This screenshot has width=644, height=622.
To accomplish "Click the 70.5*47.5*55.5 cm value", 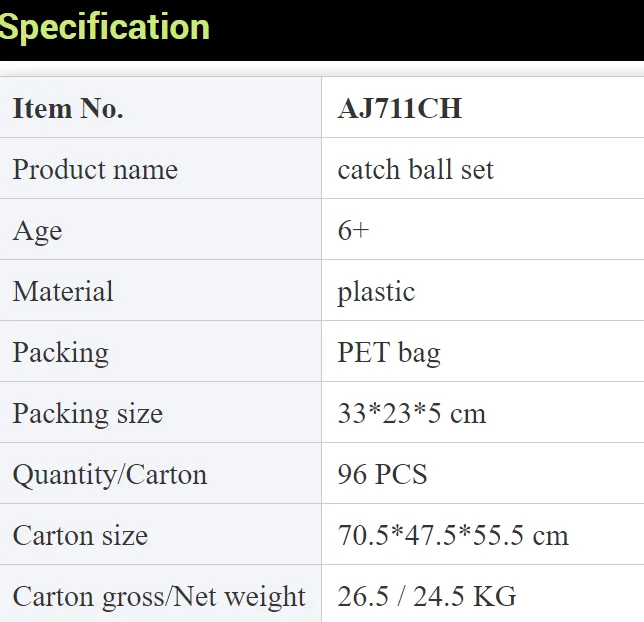I will [x=453, y=535].
